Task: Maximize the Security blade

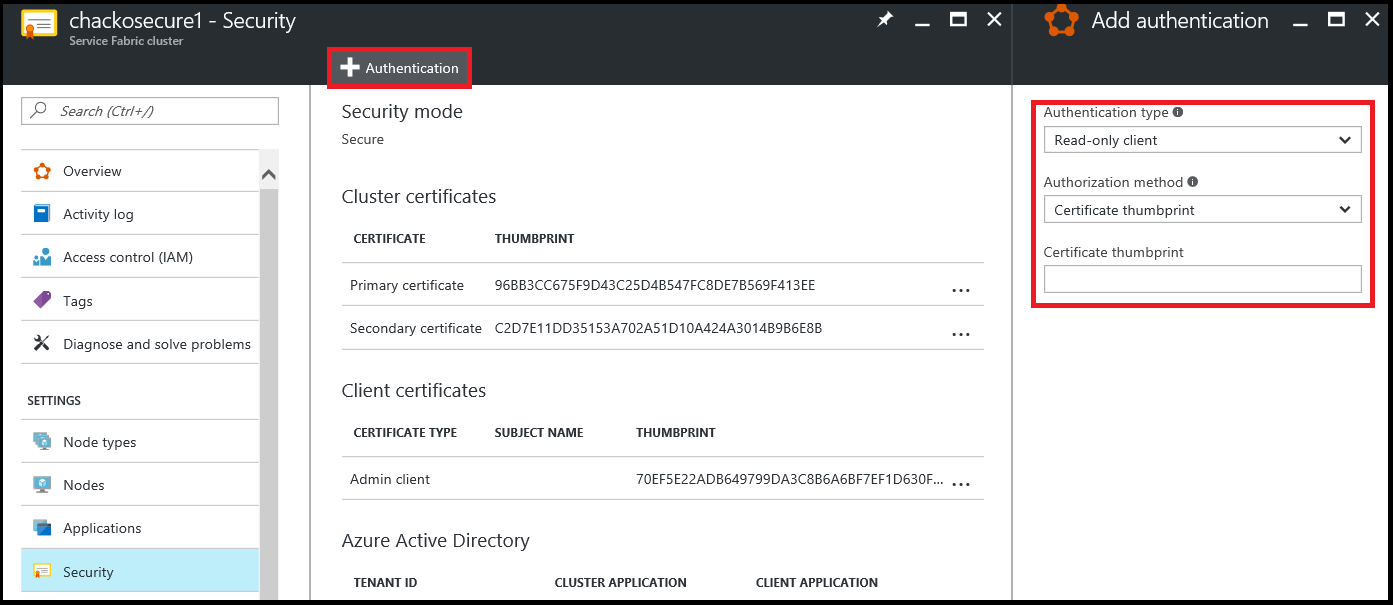Action: [x=958, y=20]
